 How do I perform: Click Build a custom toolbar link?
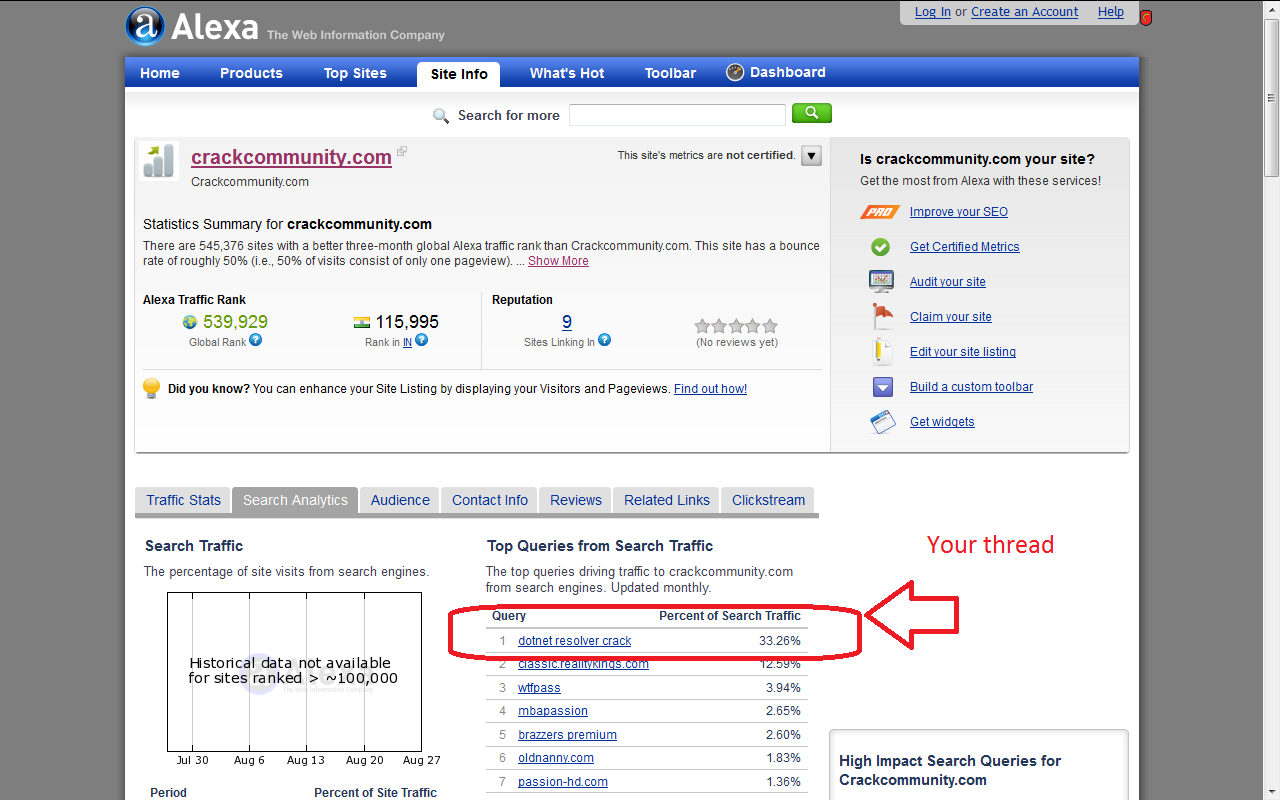tap(972, 387)
